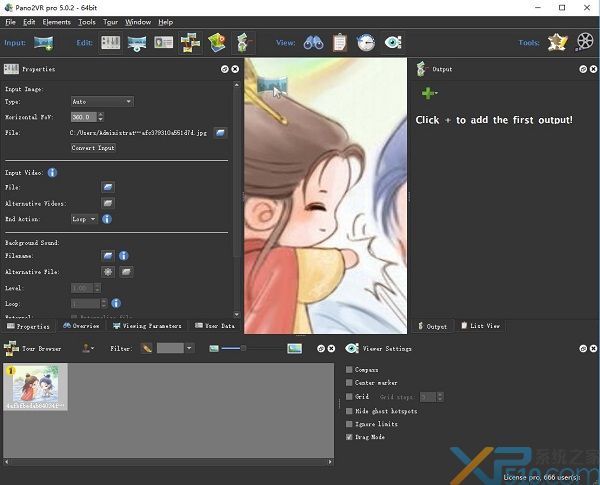Image resolution: width=600 pixels, height=485 pixels.
Task: Open the Animation film reel tool icon
Action: (585, 42)
